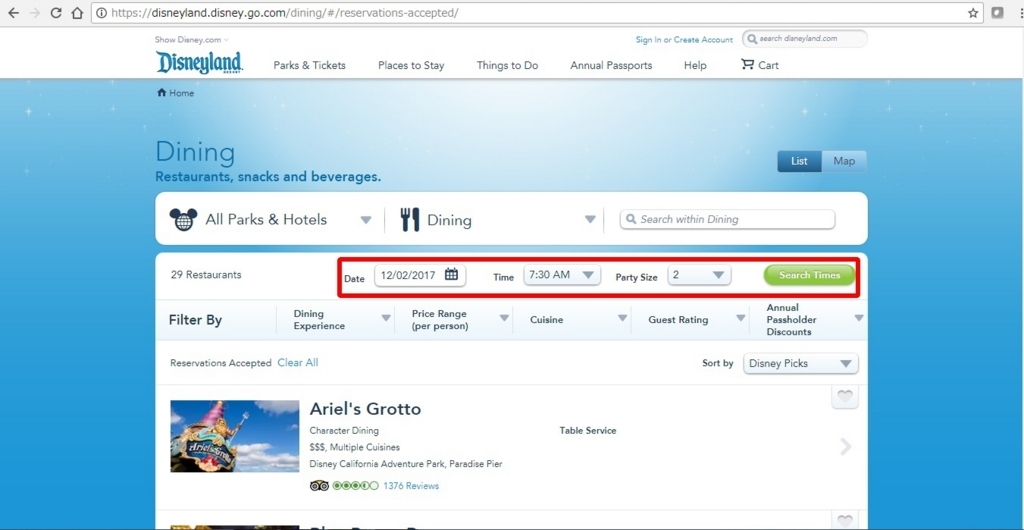1024x530 pixels.
Task: Click the Reservations Accepted filter text
Action: coord(221,363)
